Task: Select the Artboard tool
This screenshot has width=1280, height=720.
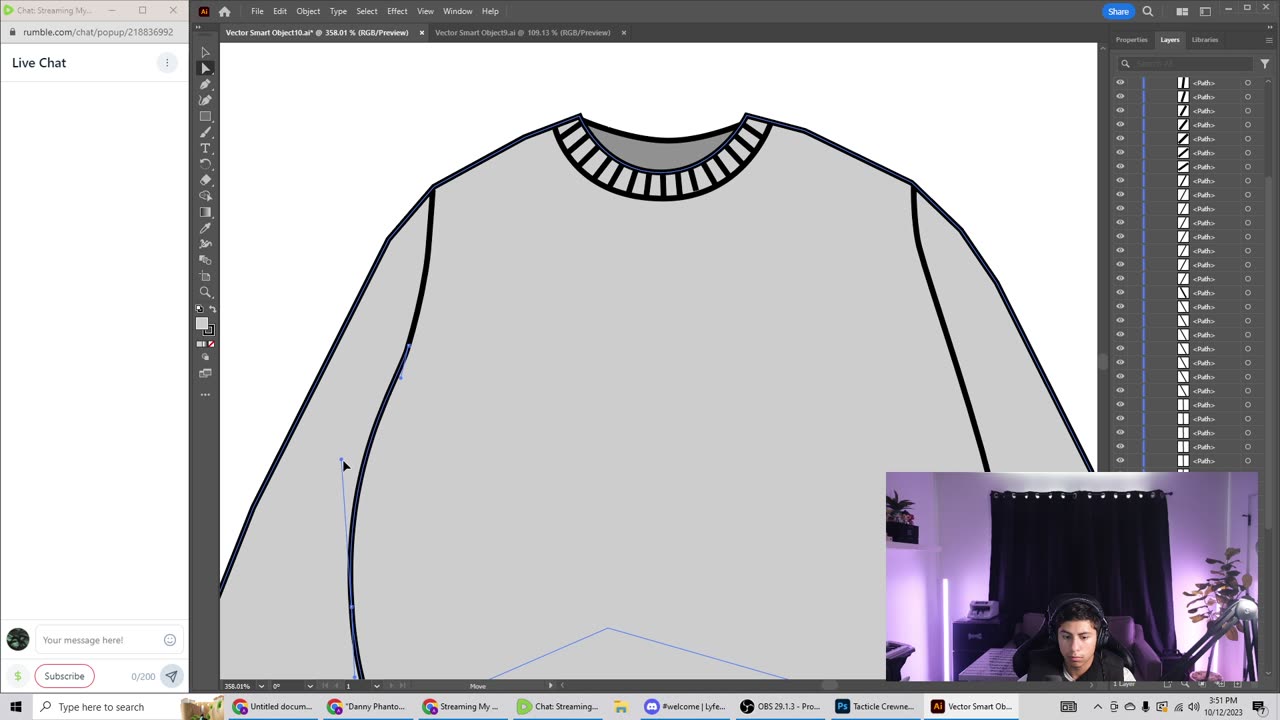Action: point(205,276)
